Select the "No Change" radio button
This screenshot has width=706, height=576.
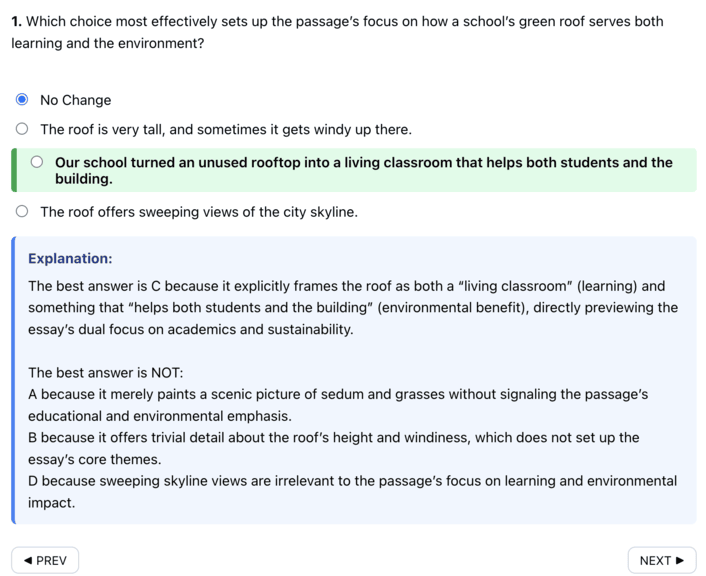tap(22, 100)
